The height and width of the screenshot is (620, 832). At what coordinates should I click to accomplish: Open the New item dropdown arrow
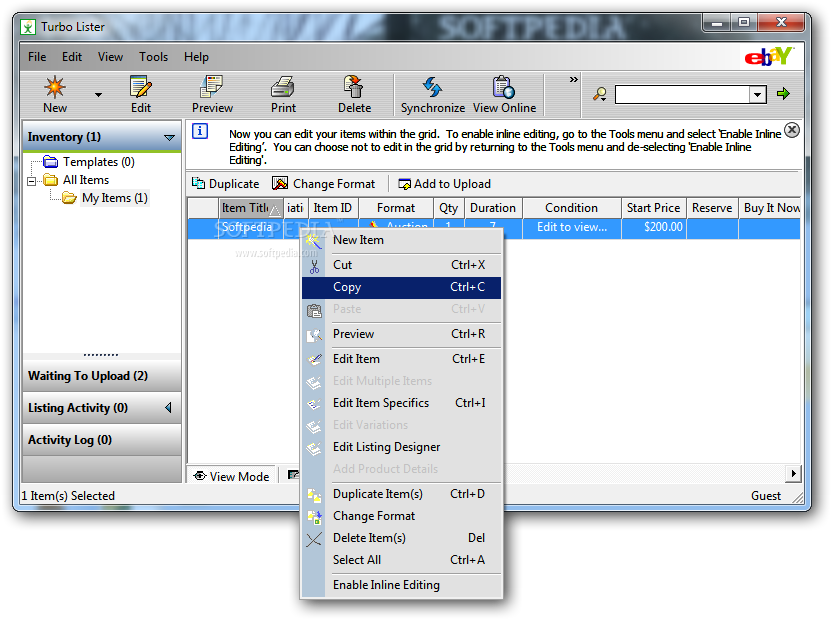click(98, 95)
